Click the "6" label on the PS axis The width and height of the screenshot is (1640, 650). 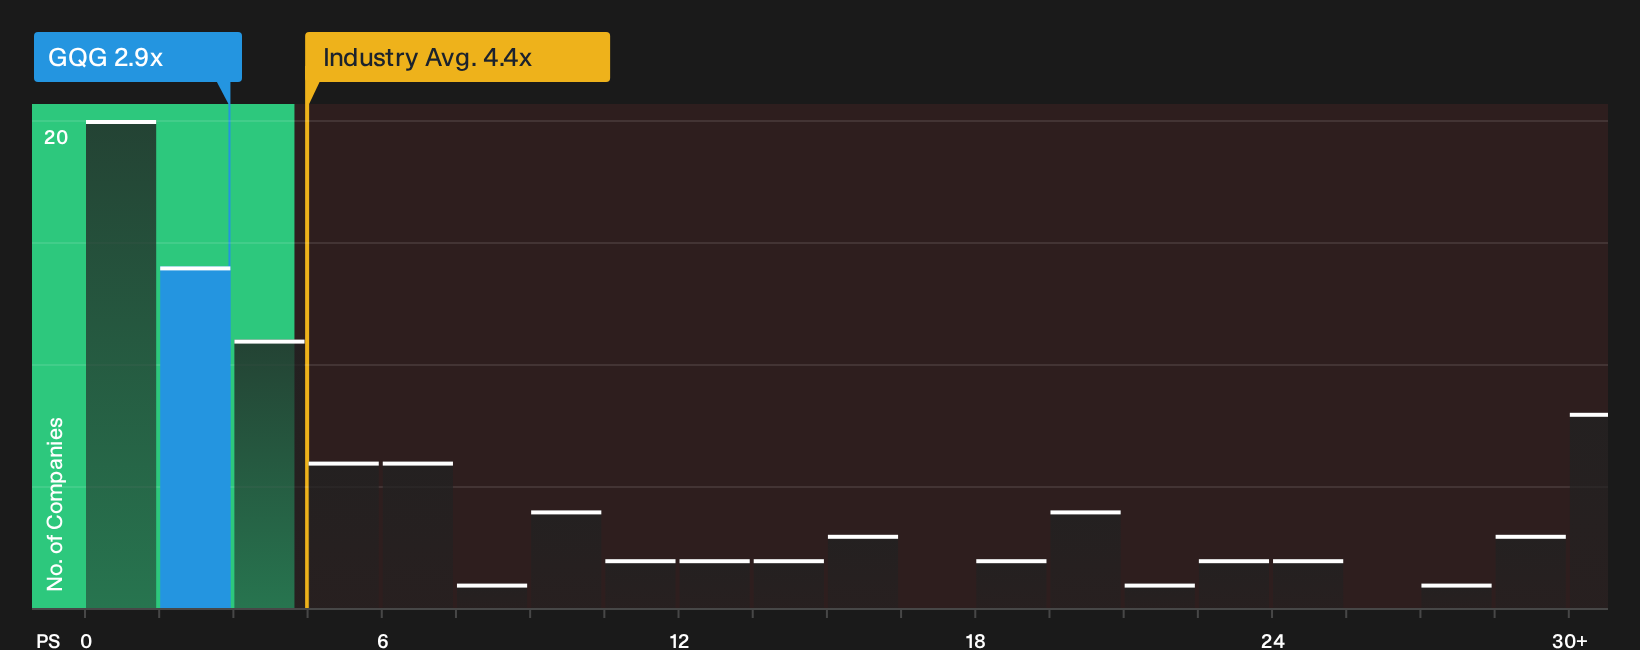tap(383, 641)
